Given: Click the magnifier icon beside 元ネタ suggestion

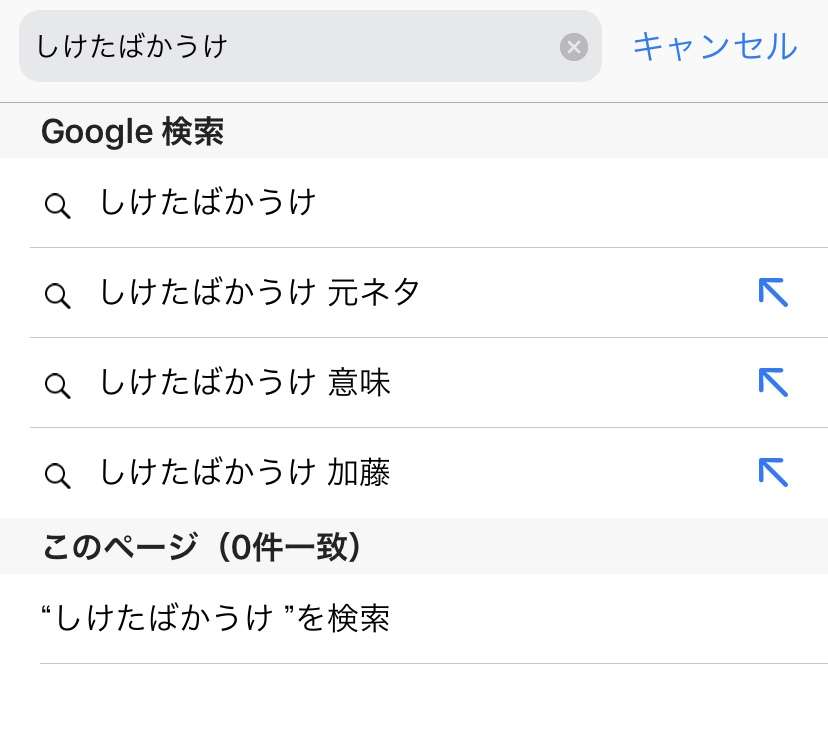Looking at the screenshot, I should tap(58, 295).
